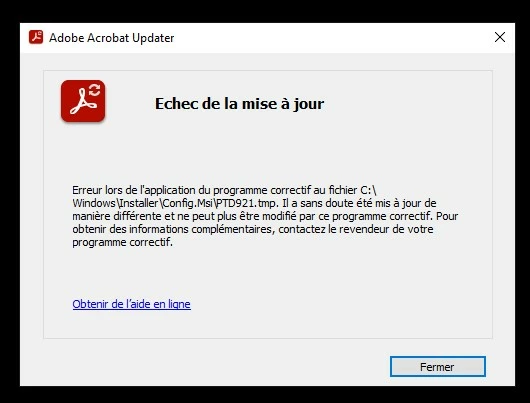Select the "Echec de la mise à jour" heading
Screen dimensions: 530x403
point(239,103)
